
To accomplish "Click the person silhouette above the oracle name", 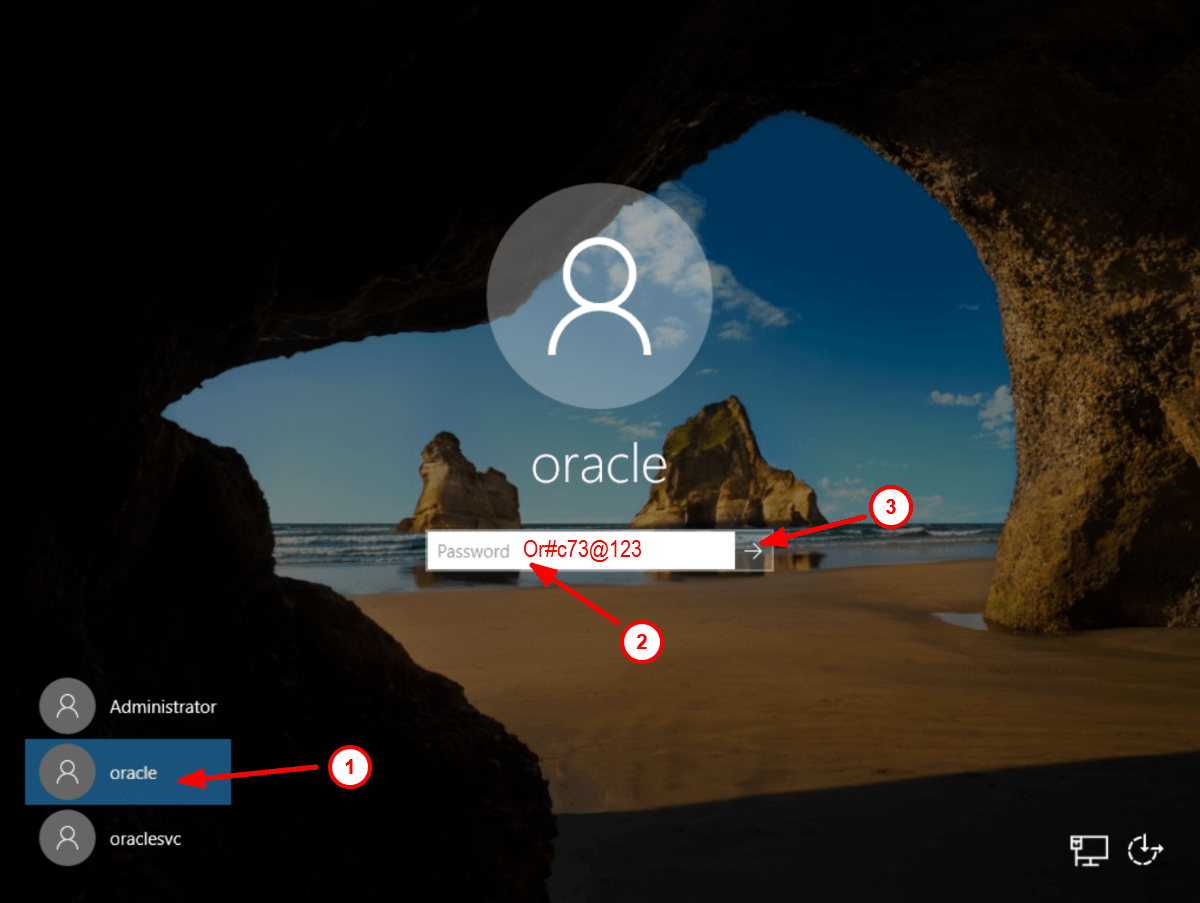I will pyautogui.click(x=599, y=295).
